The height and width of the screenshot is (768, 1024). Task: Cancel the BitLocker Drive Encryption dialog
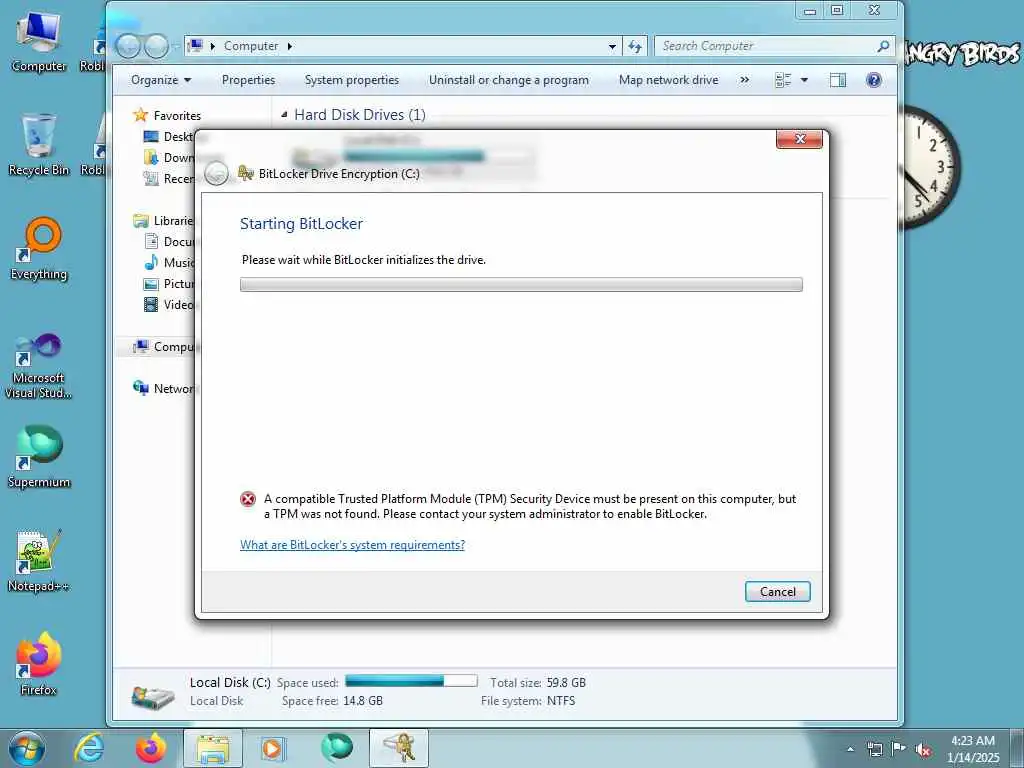point(777,592)
